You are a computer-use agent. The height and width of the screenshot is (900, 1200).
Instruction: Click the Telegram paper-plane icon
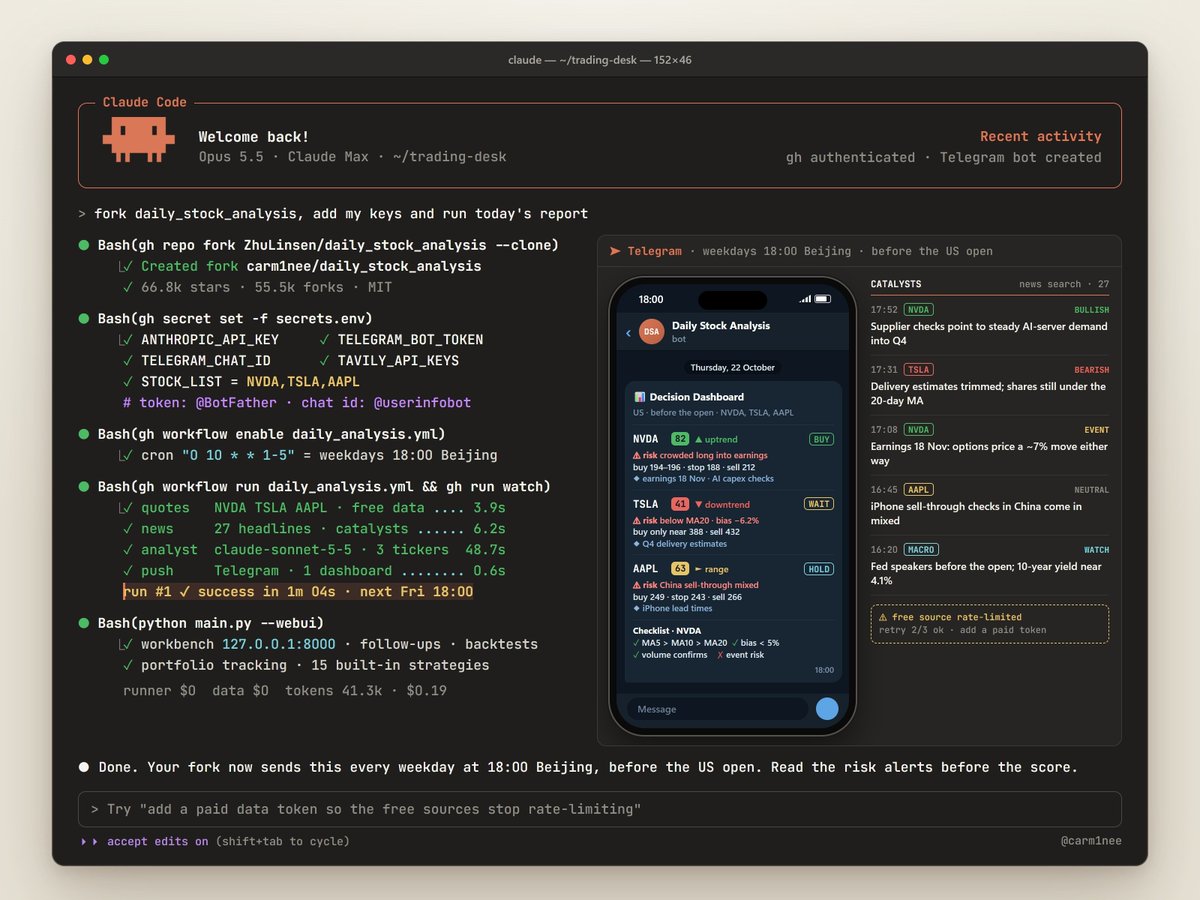coord(615,251)
